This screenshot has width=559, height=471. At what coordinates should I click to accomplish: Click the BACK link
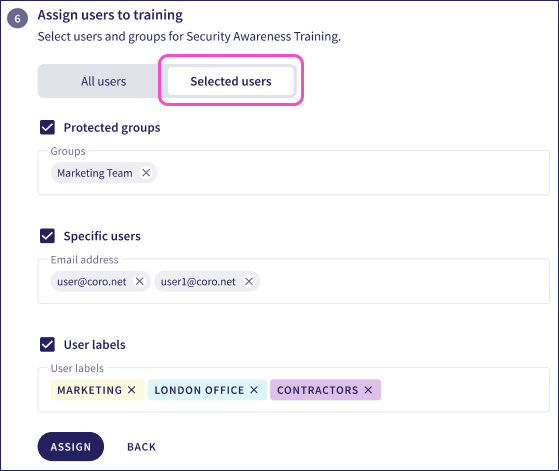(x=142, y=447)
